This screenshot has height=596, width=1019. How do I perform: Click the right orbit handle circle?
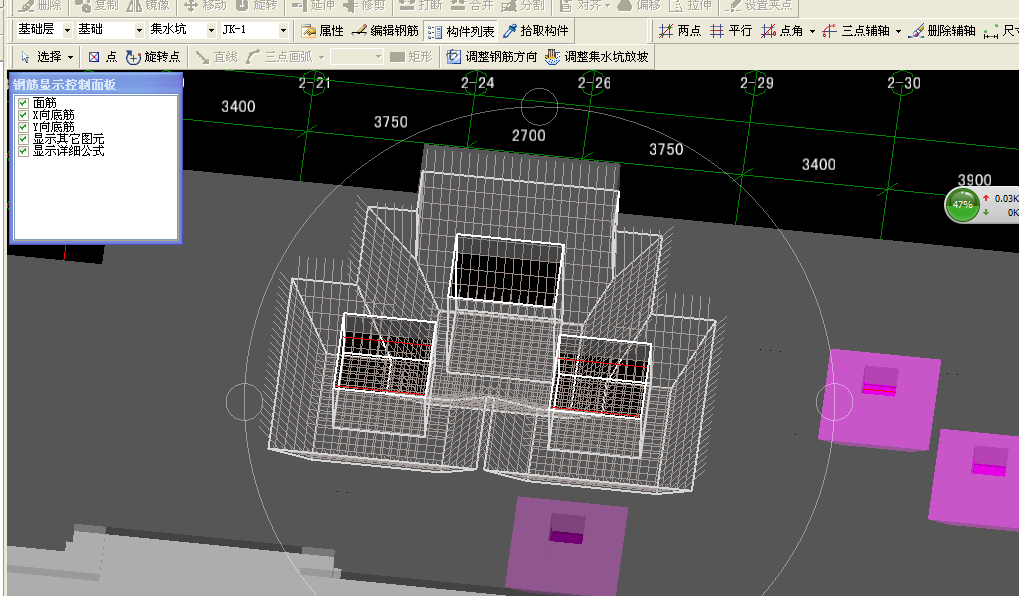point(834,402)
